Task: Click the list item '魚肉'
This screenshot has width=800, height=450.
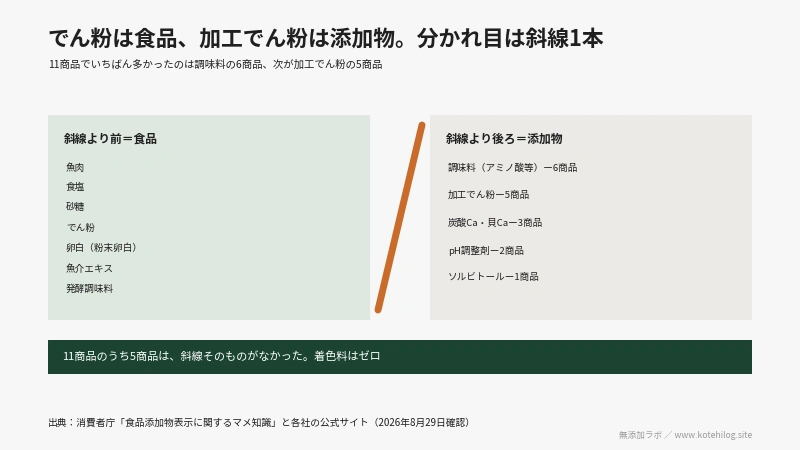Action: pyautogui.click(x=75, y=167)
